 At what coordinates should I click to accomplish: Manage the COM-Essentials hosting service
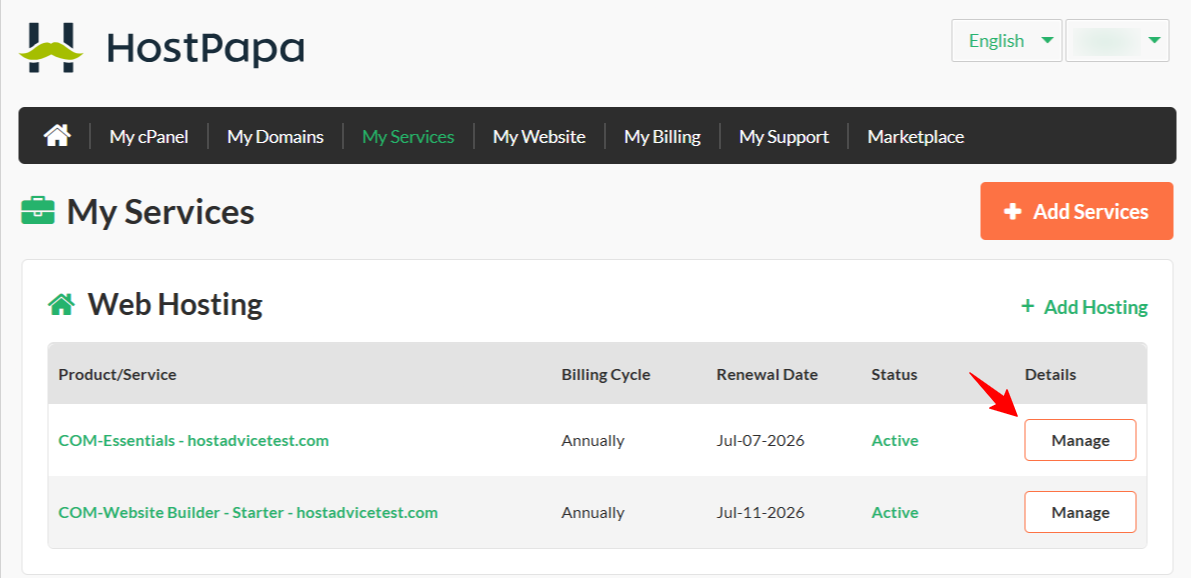(x=1080, y=440)
